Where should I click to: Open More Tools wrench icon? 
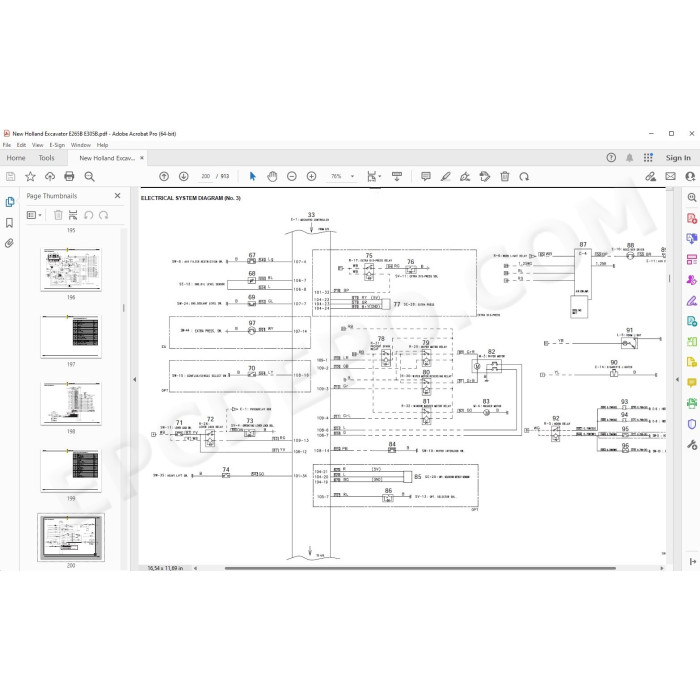click(692, 445)
